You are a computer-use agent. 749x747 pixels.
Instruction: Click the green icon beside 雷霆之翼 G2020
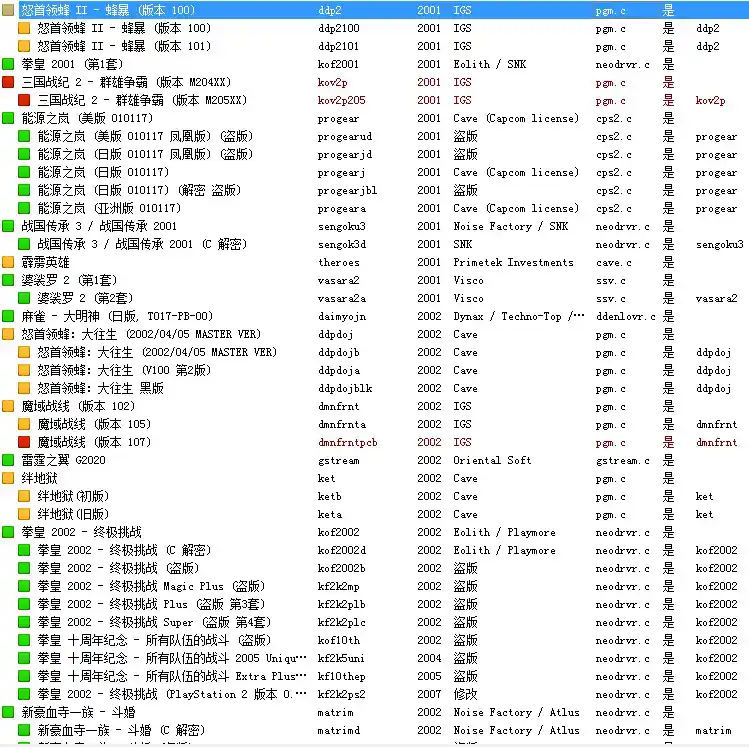[x=8, y=460]
